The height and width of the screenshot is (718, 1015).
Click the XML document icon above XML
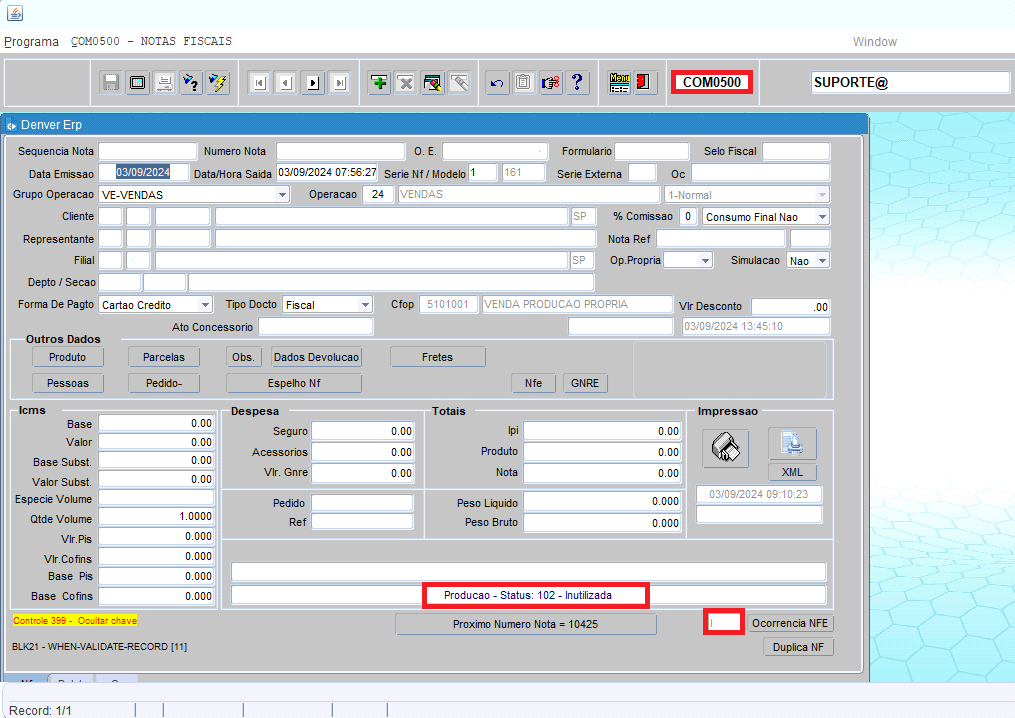(792, 444)
